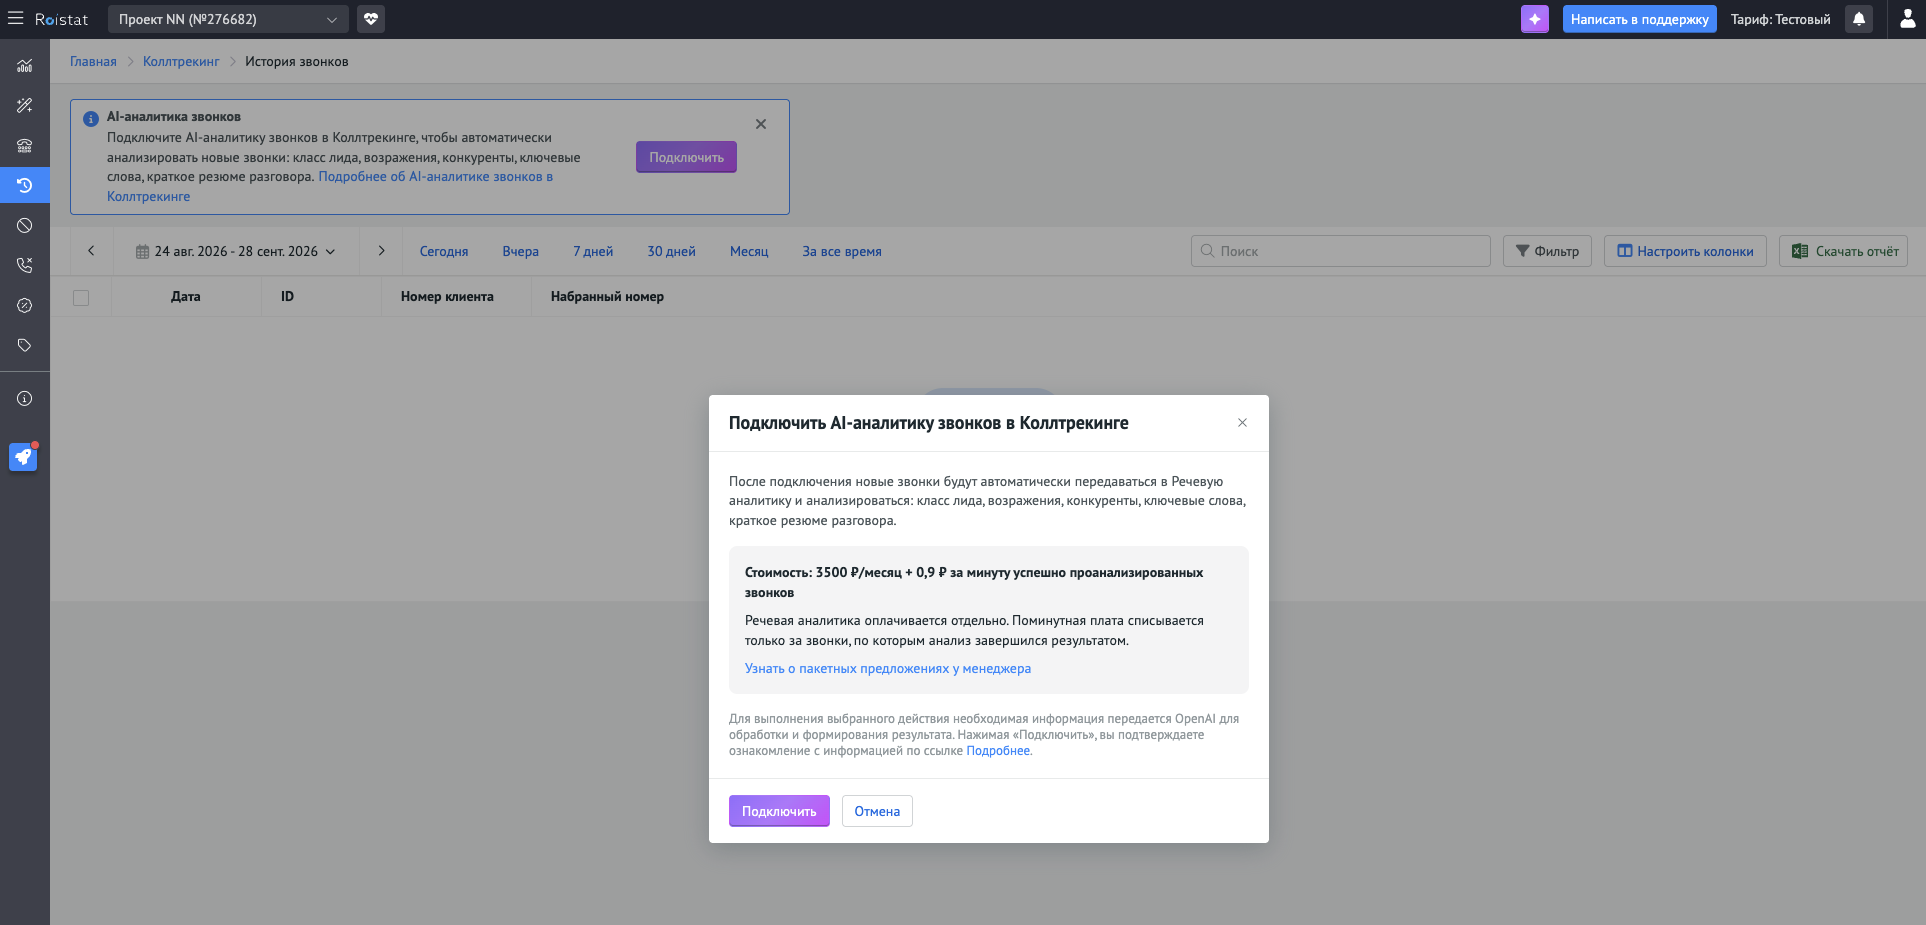
Task: Click Подключить in the AI banner
Action: (686, 157)
